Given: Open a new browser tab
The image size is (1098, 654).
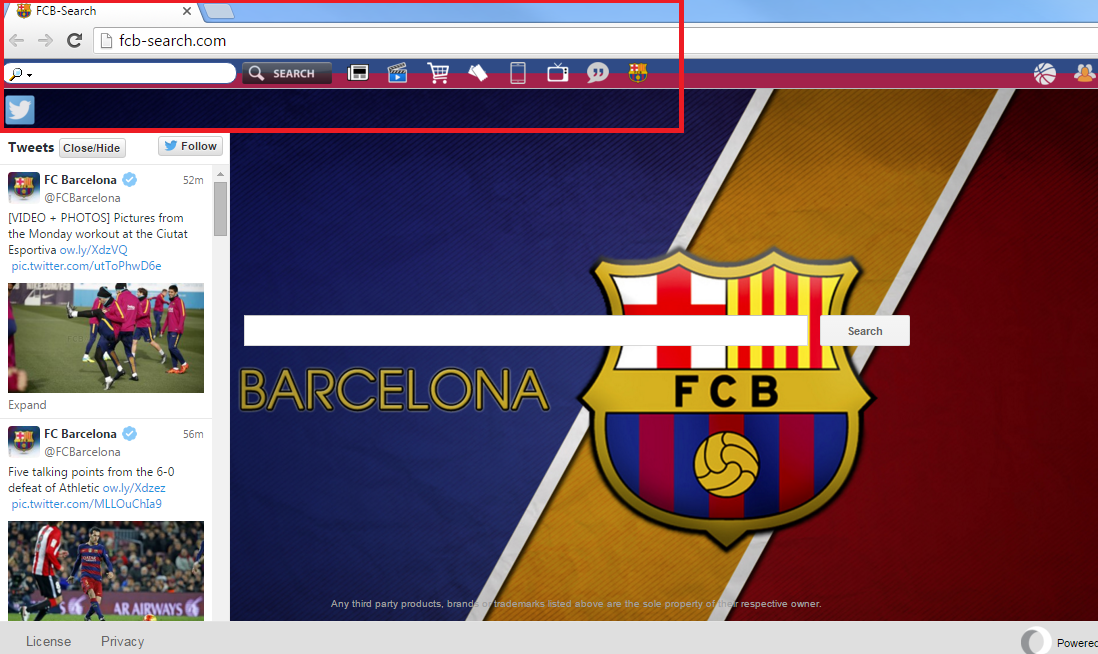Looking at the screenshot, I should (x=218, y=11).
